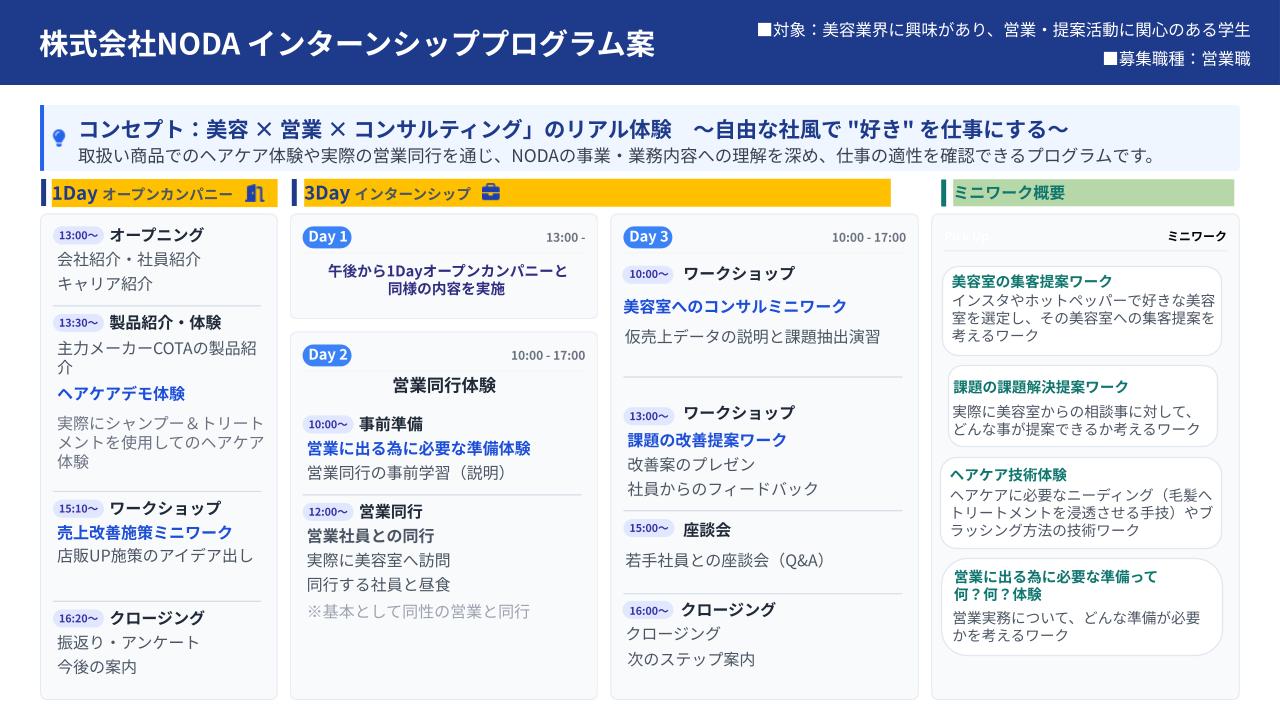Image resolution: width=1280 pixels, height=720 pixels.
Task: Click the briefcase icon beside 3Day インターンシップ
Action: 491,192
